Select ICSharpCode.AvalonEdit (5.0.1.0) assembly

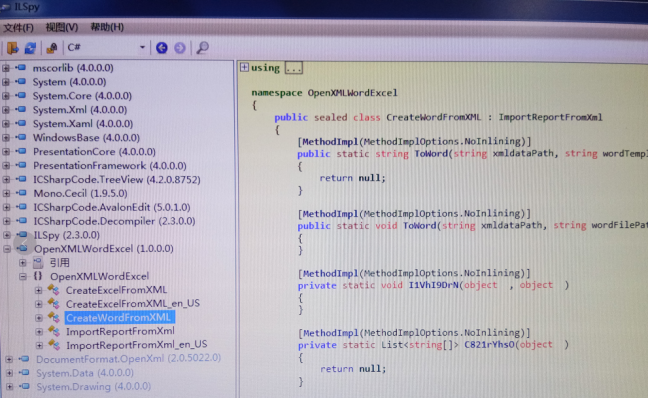tap(112, 207)
